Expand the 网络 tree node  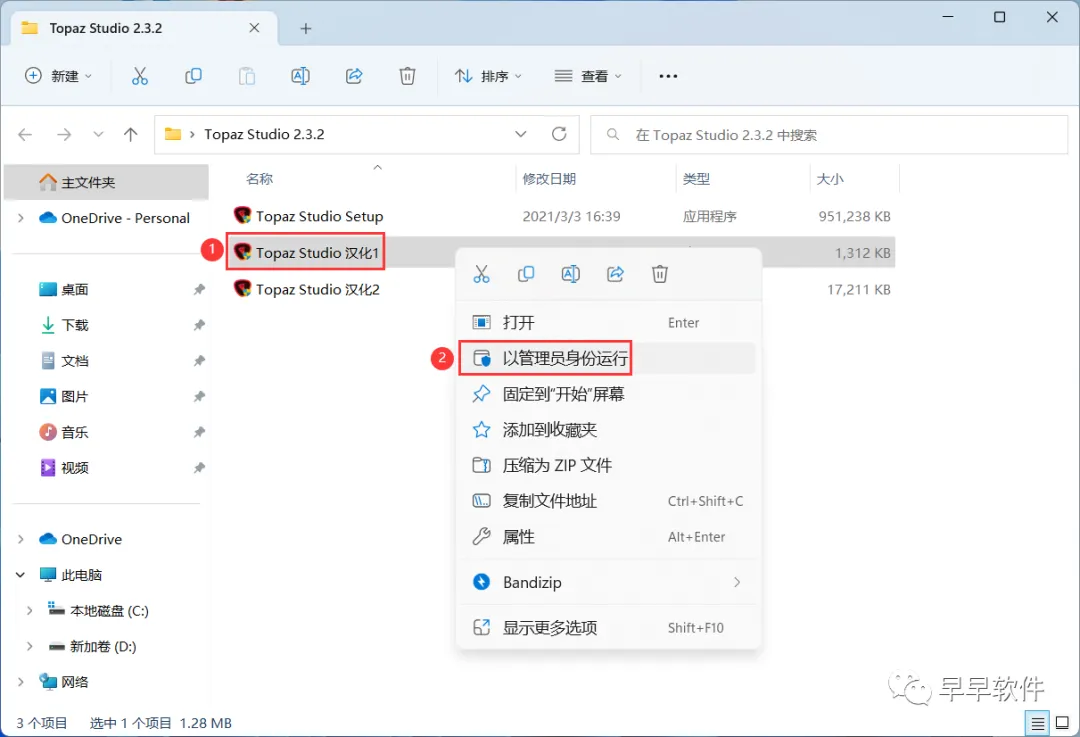tap(21, 682)
